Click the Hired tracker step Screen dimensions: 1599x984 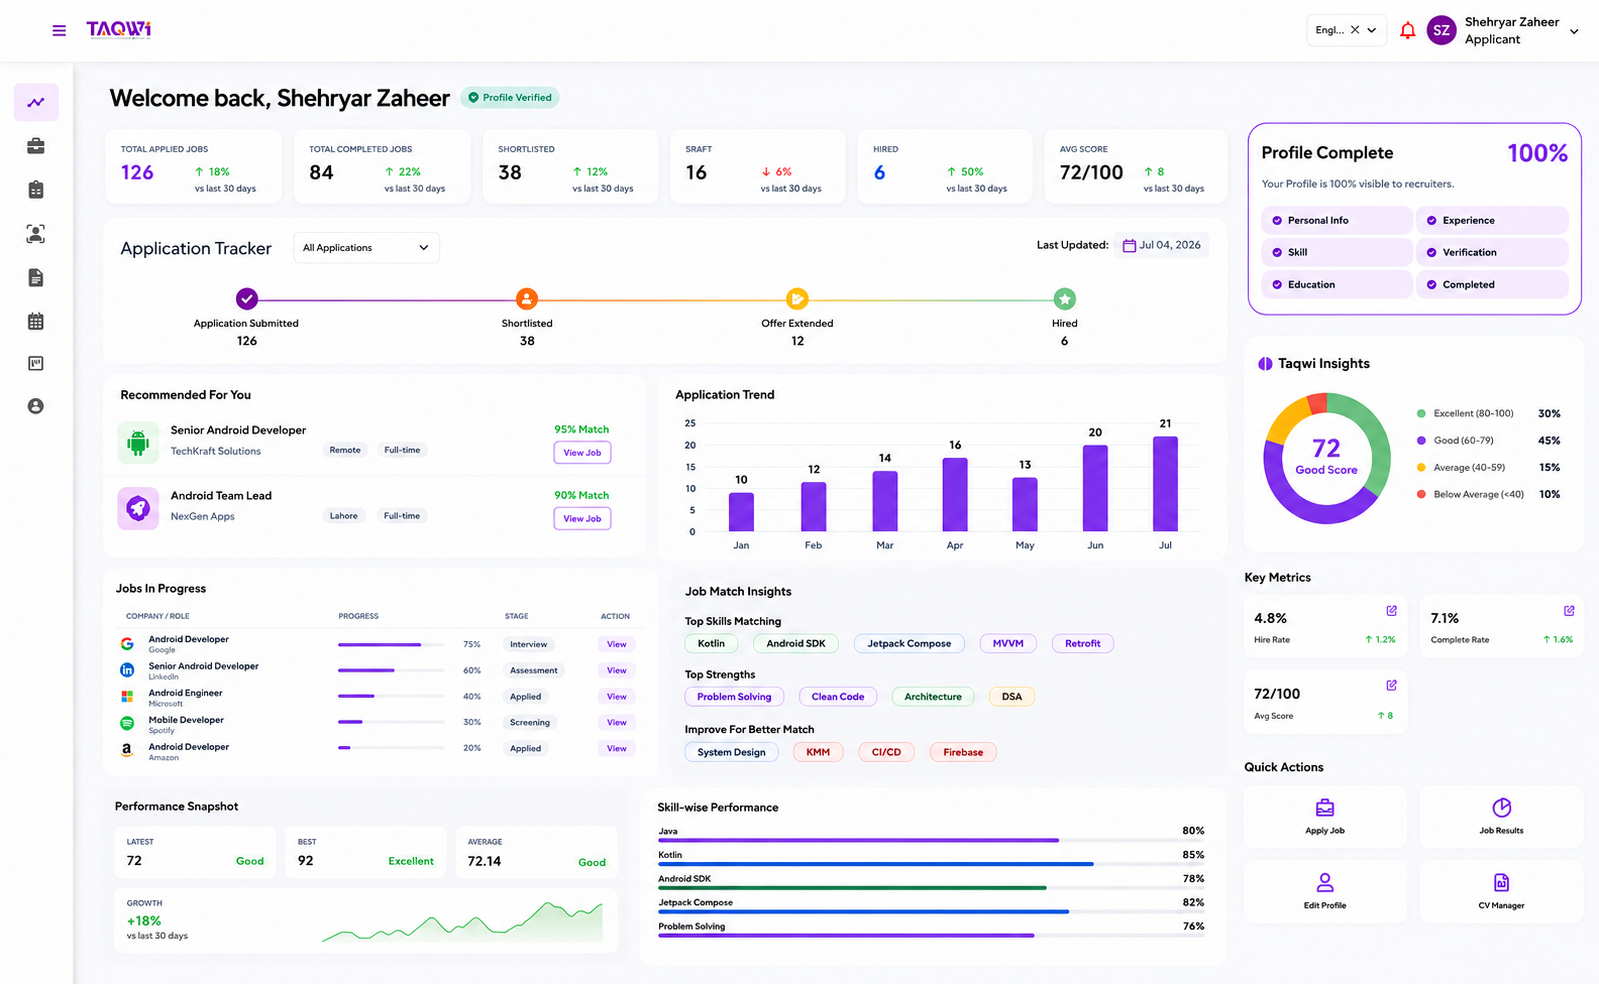pyautogui.click(x=1065, y=298)
